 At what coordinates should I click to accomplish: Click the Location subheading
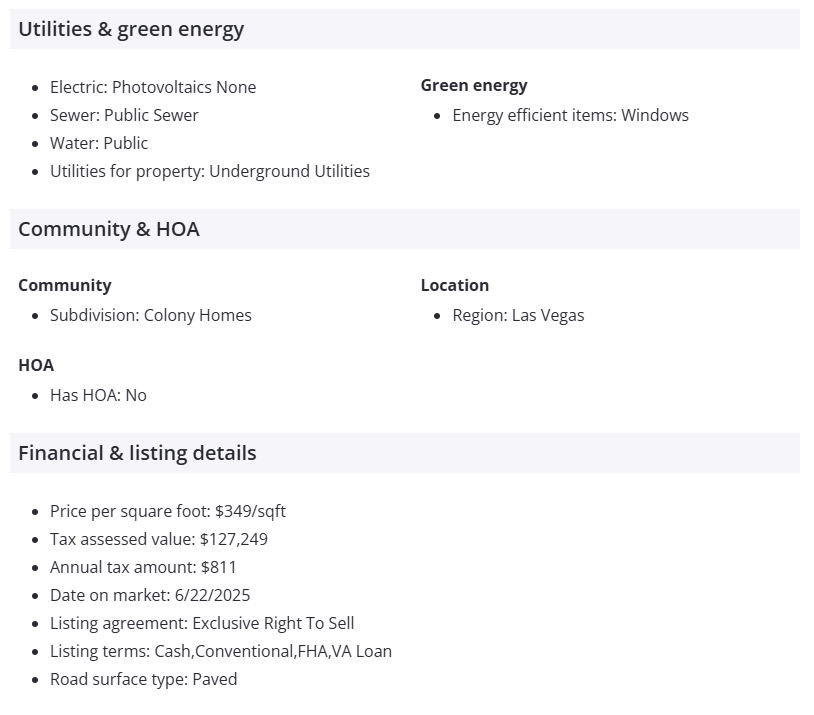(455, 285)
